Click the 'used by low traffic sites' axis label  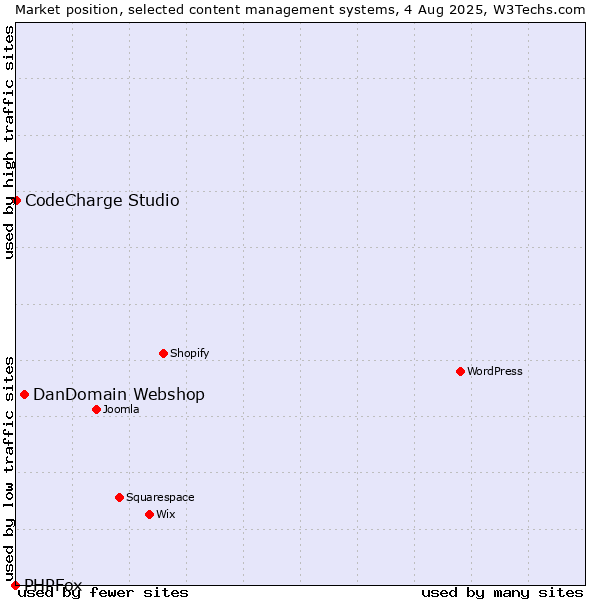tap(8, 470)
